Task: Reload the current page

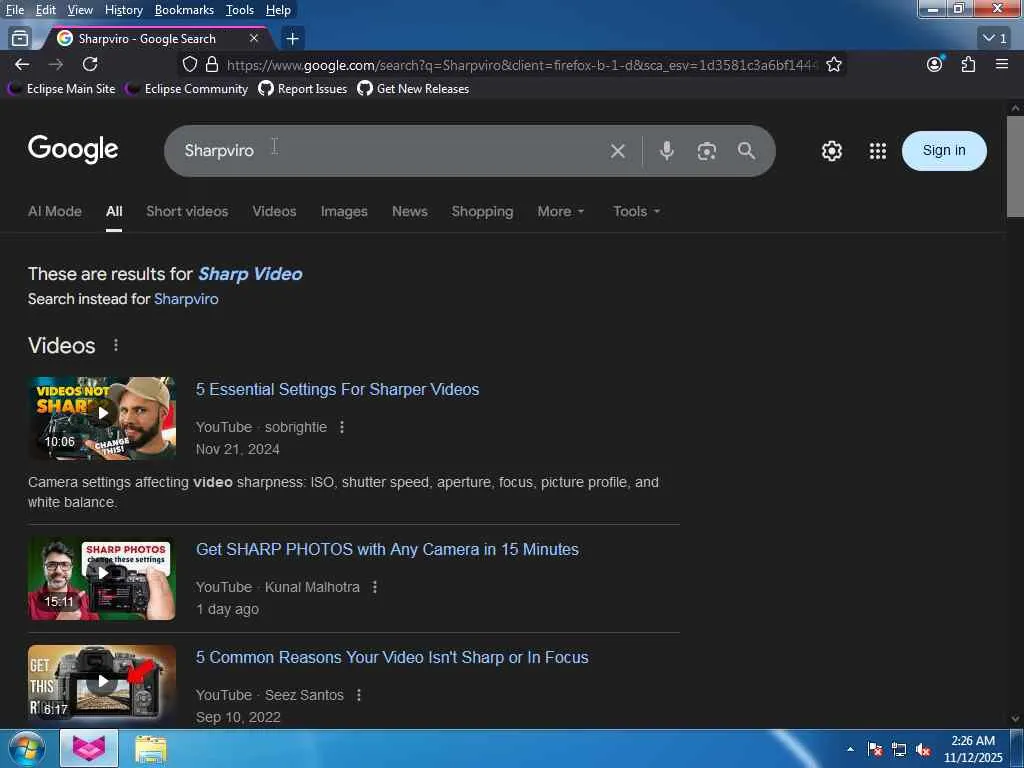Action: click(x=90, y=64)
